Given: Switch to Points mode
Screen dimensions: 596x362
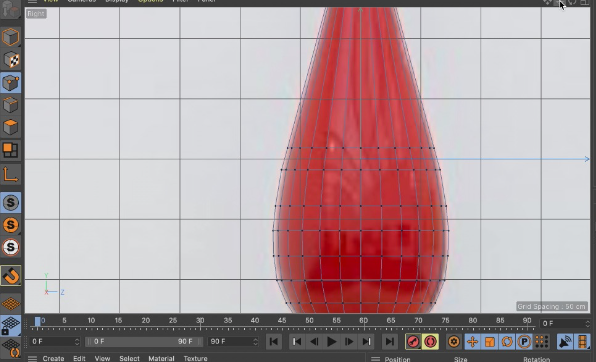Looking at the screenshot, I should click(11, 83).
